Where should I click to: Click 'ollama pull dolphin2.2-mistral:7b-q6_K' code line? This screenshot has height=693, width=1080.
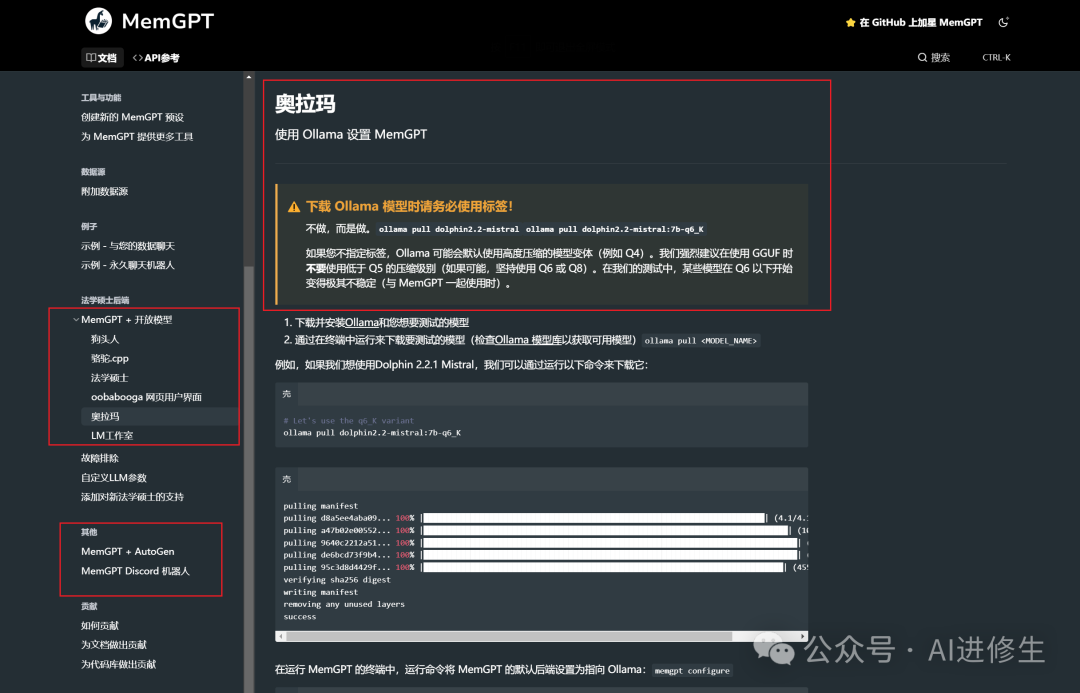[372, 433]
